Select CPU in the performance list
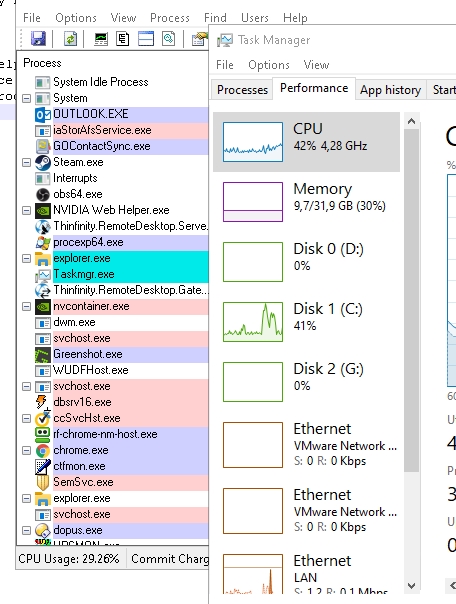 tap(307, 142)
